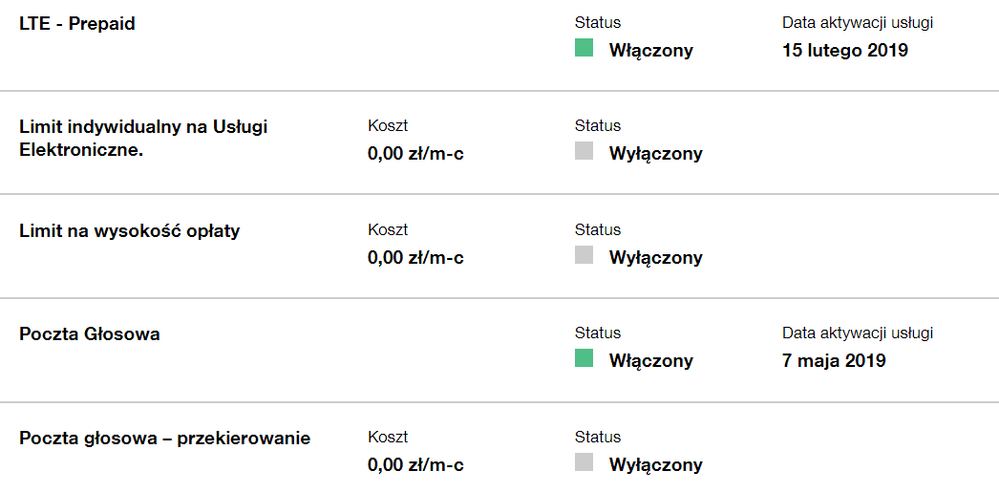Enable Limit indywidualny na Usługi Elektroniczne status square
Viewport: 999px width, 496px height.
tap(584, 152)
